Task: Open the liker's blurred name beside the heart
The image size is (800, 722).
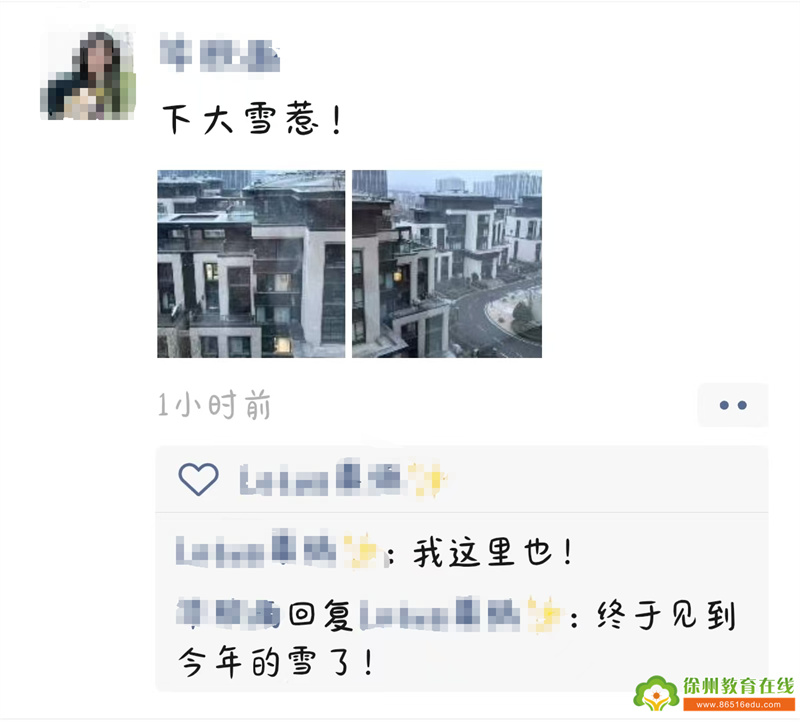Action: 321,479
